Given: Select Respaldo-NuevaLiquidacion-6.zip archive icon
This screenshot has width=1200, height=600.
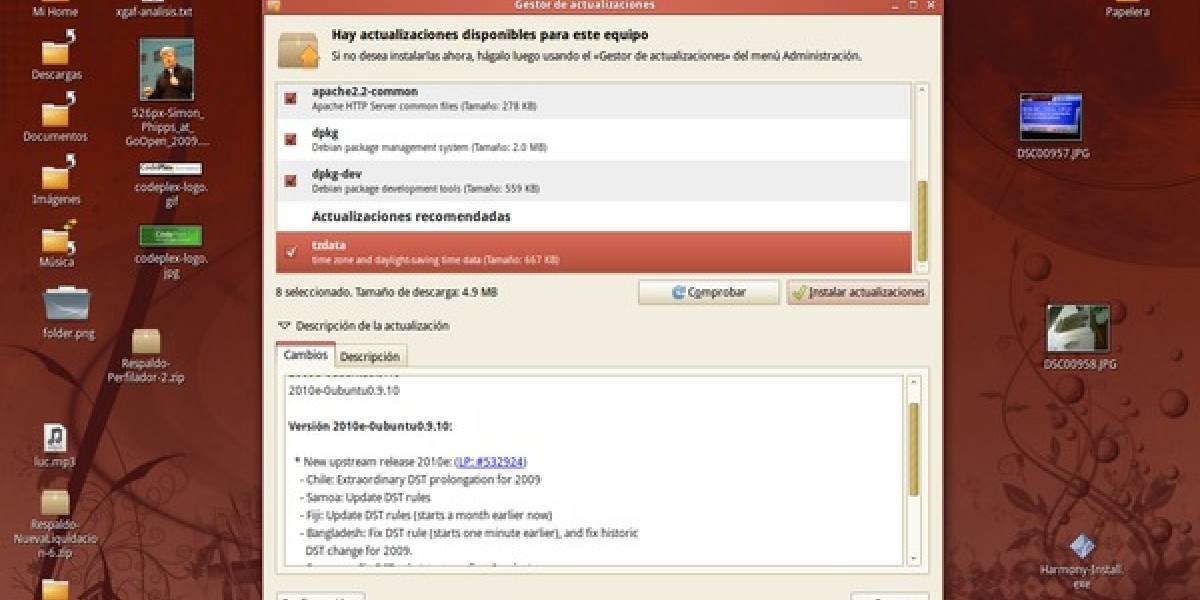Looking at the screenshot, I should [x=55, y=502].
